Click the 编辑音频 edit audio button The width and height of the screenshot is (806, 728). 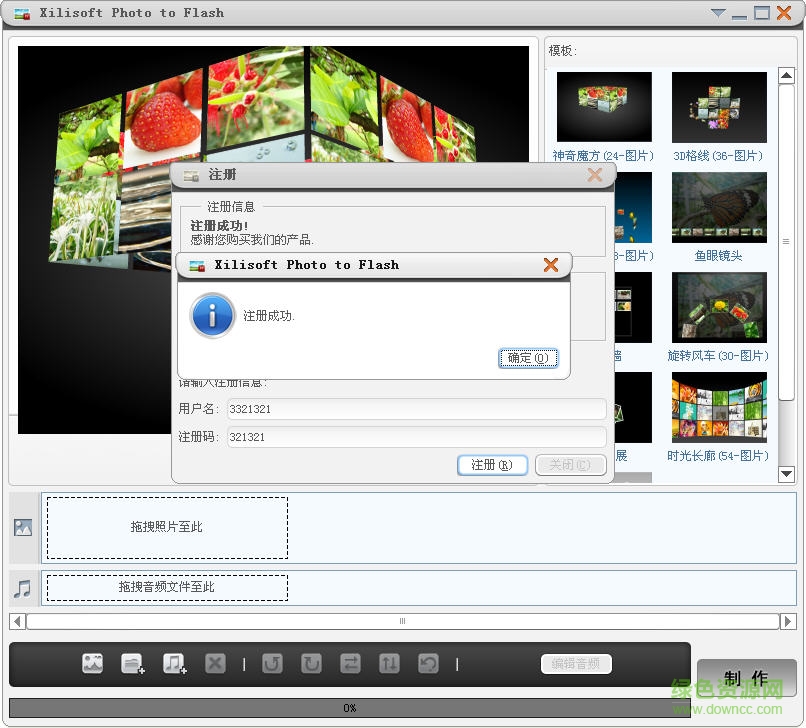pyautogui.click(x=576, y=663)
